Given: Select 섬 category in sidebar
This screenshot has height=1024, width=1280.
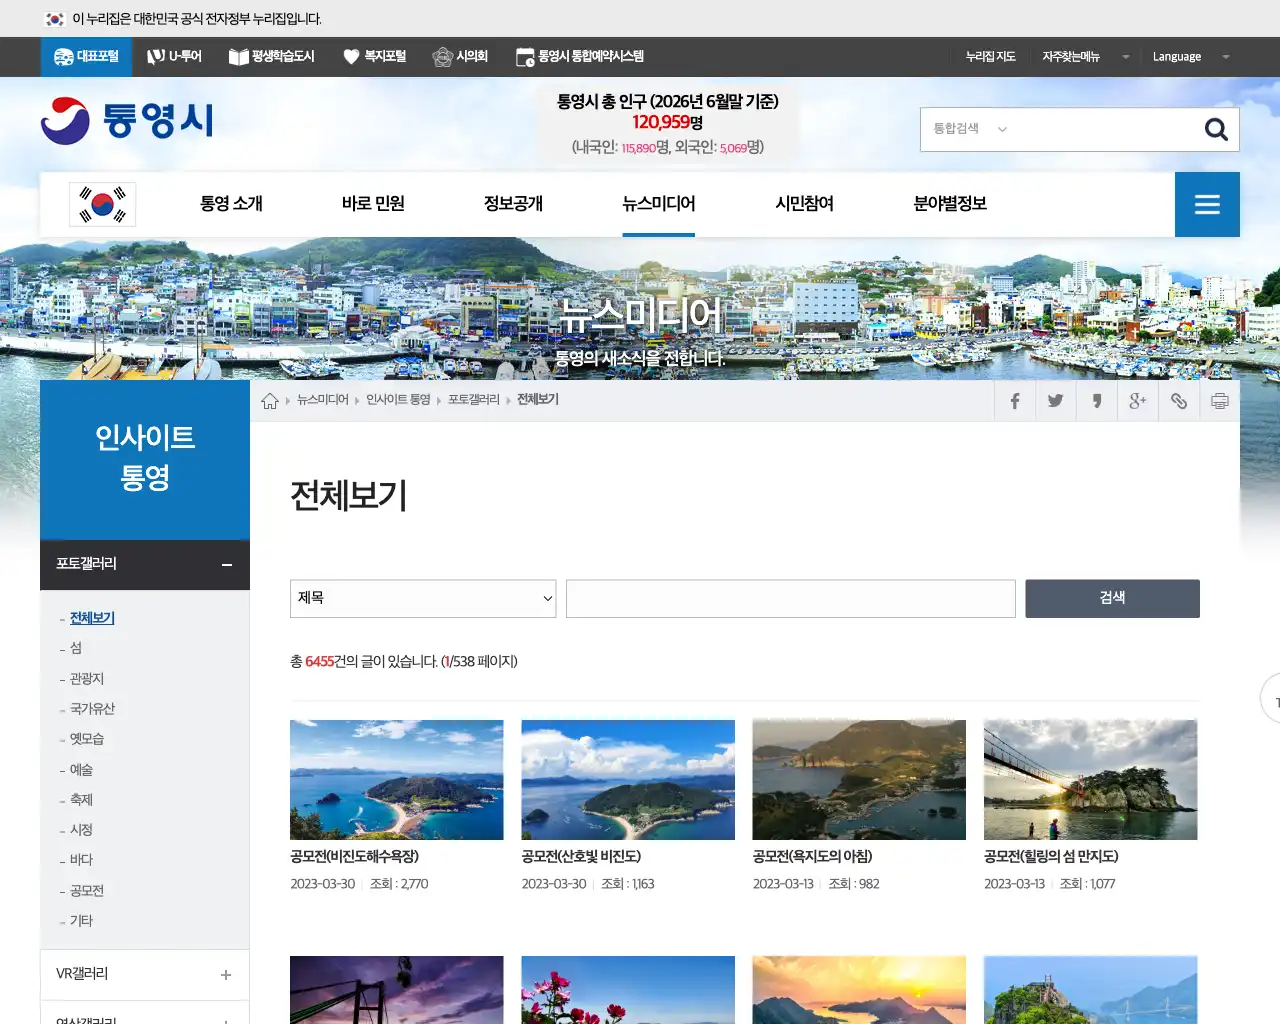Looking at the screenshot, I should 76,648.
